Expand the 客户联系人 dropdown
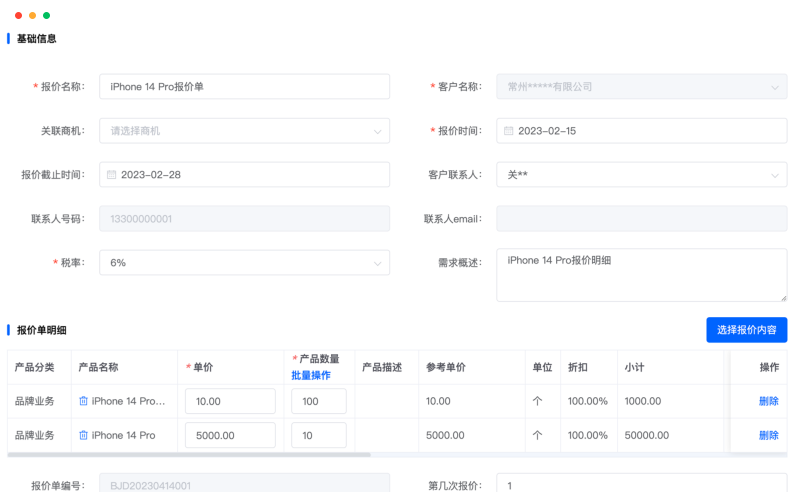 coord(641,175)
